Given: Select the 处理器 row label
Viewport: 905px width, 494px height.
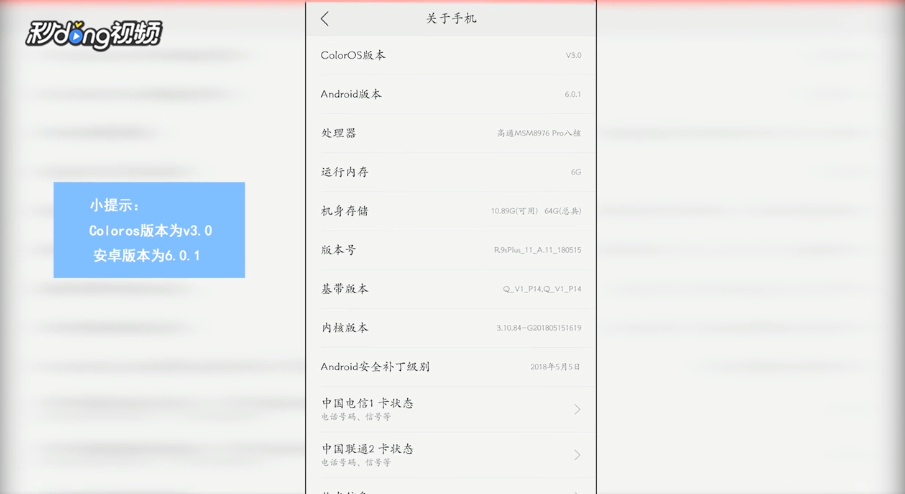Looking at the screenshot, I should [338, 133].
